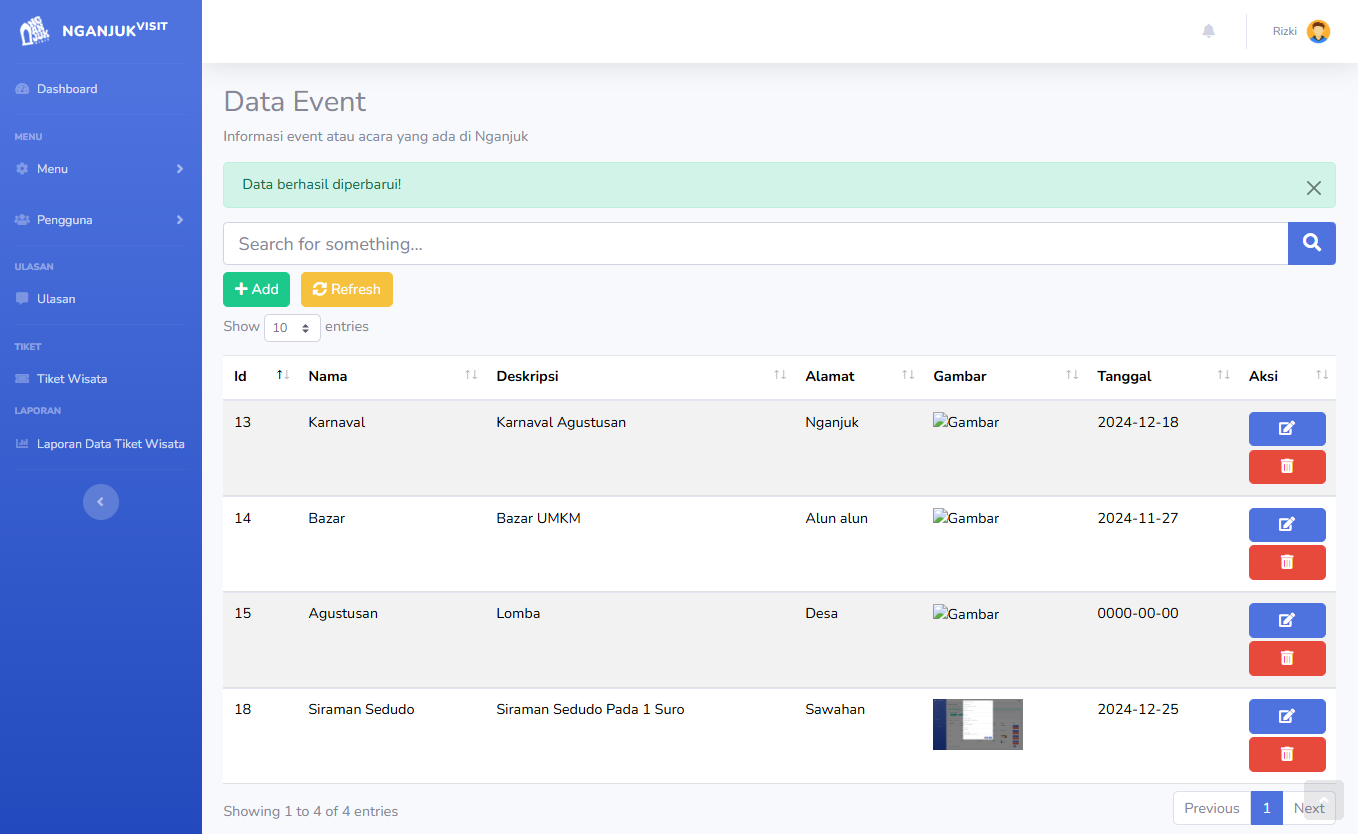Image resolution: width=1358 pixels, height=834 pixels.
Task: Edit the Agustusan event entry
Action: (1286, 620)
